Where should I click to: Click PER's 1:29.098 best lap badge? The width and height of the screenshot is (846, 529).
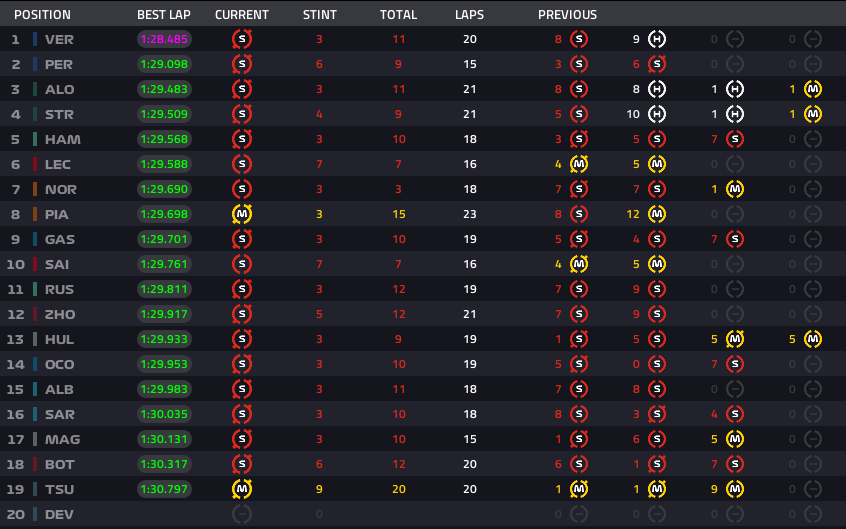(164, 64)
